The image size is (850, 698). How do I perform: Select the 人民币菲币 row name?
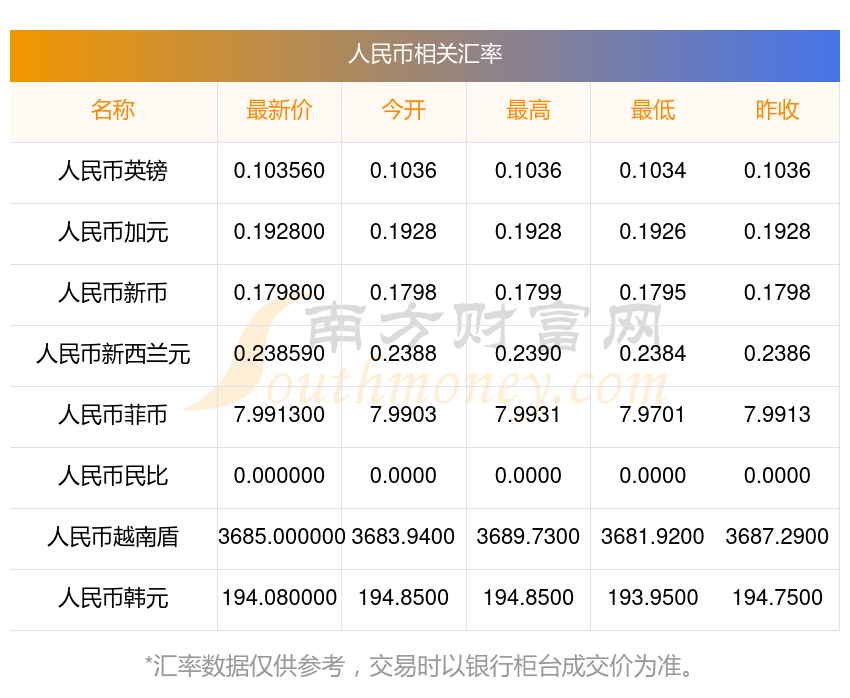[x=113, y=415]
